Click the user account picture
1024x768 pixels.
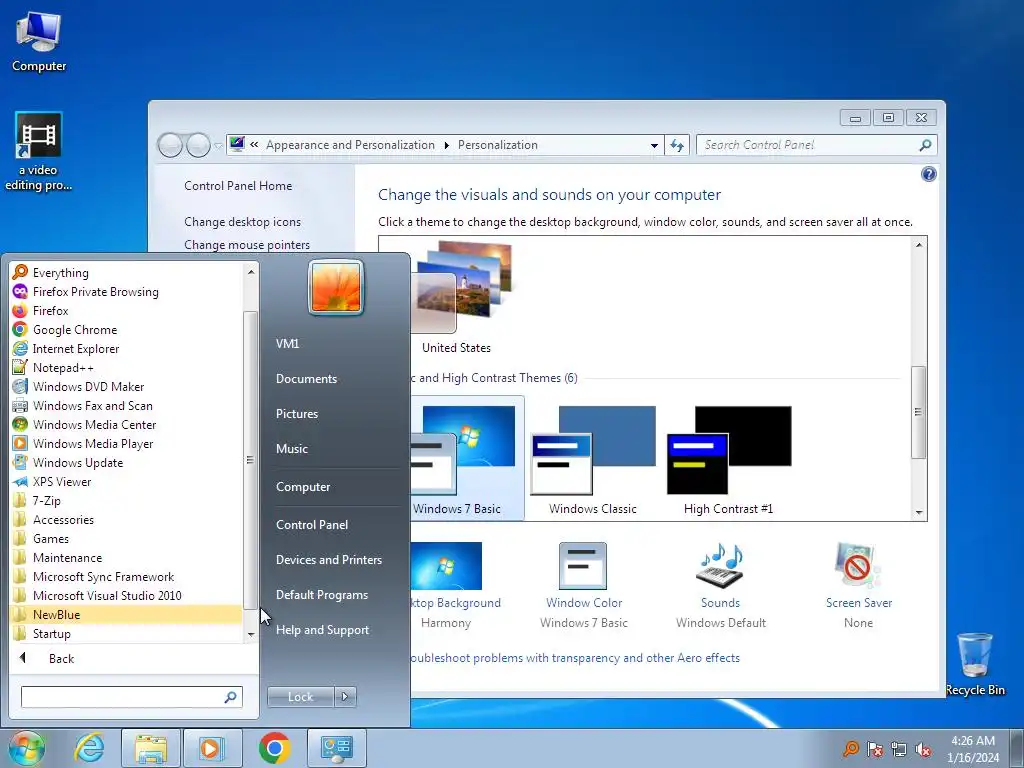tap(336, 287)
